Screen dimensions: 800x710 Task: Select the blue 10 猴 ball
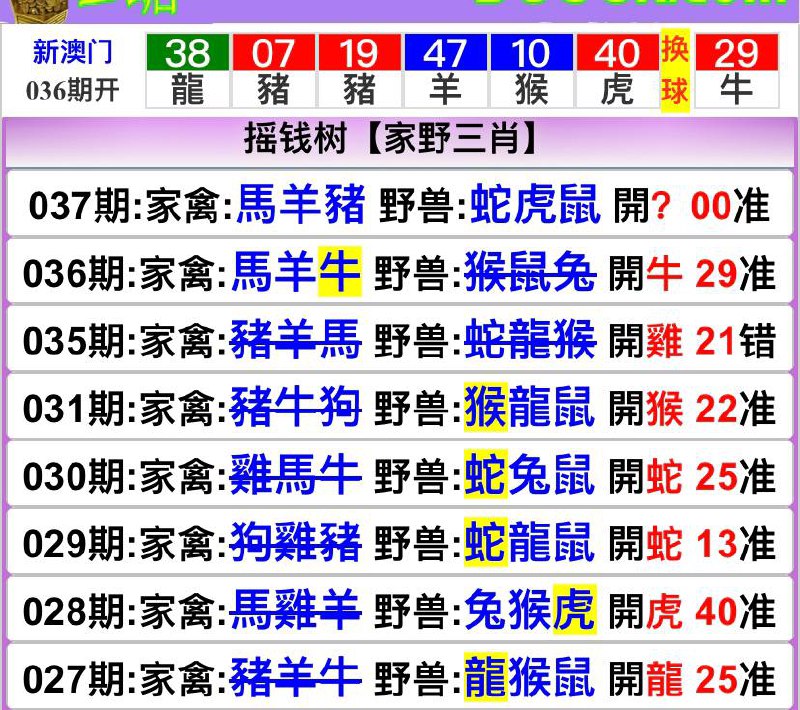[532, 70]
